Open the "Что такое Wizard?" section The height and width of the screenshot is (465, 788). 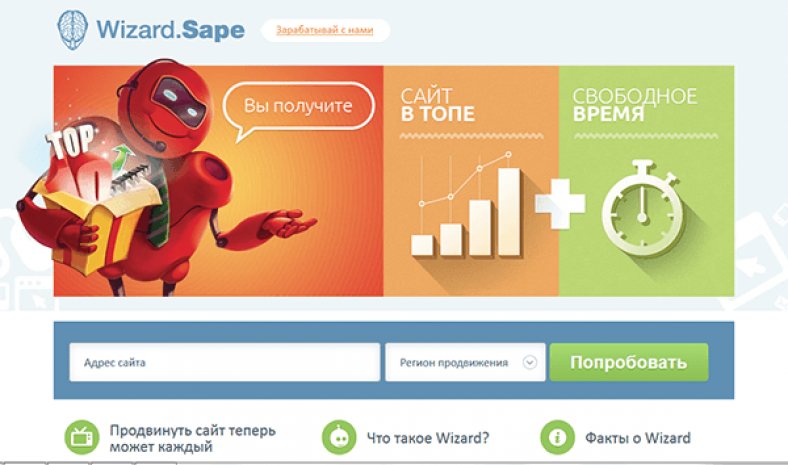tap(429, 437)
